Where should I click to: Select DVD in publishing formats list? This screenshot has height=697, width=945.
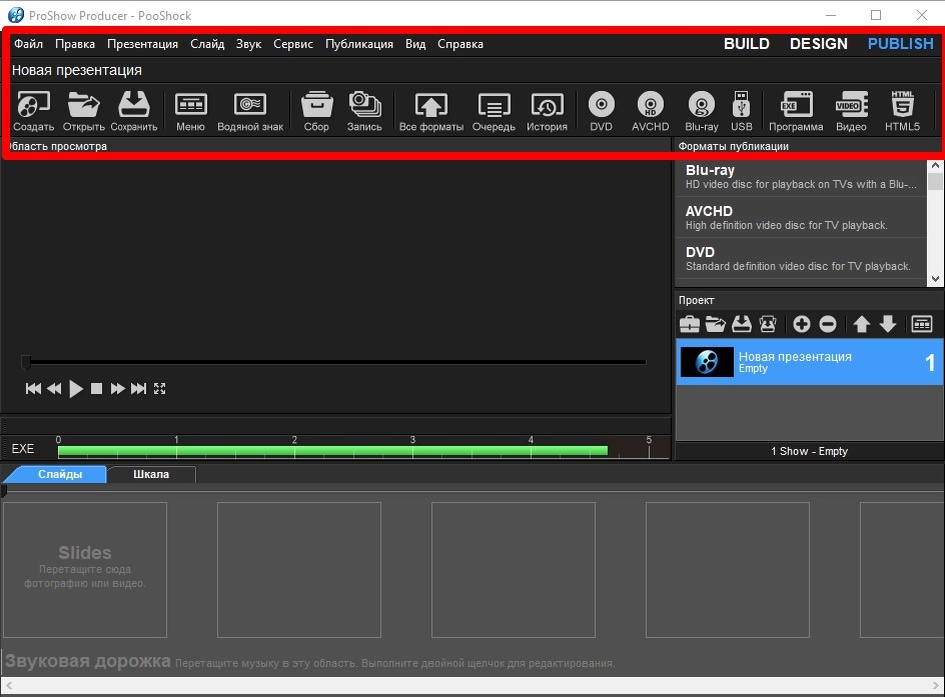[801, 258]
